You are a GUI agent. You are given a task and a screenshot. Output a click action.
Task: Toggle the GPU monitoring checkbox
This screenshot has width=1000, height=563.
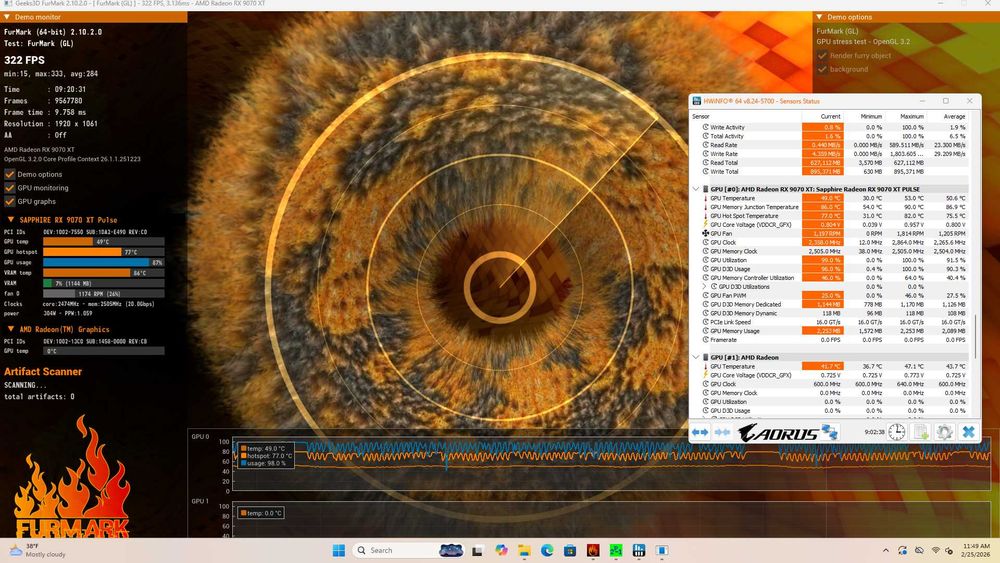pos(10,187)
